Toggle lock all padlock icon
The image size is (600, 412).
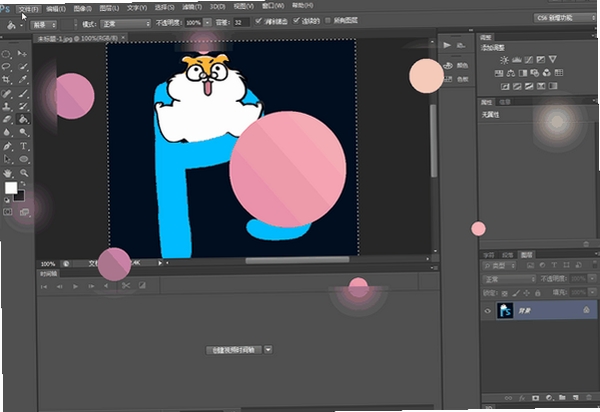click(538, 293)
